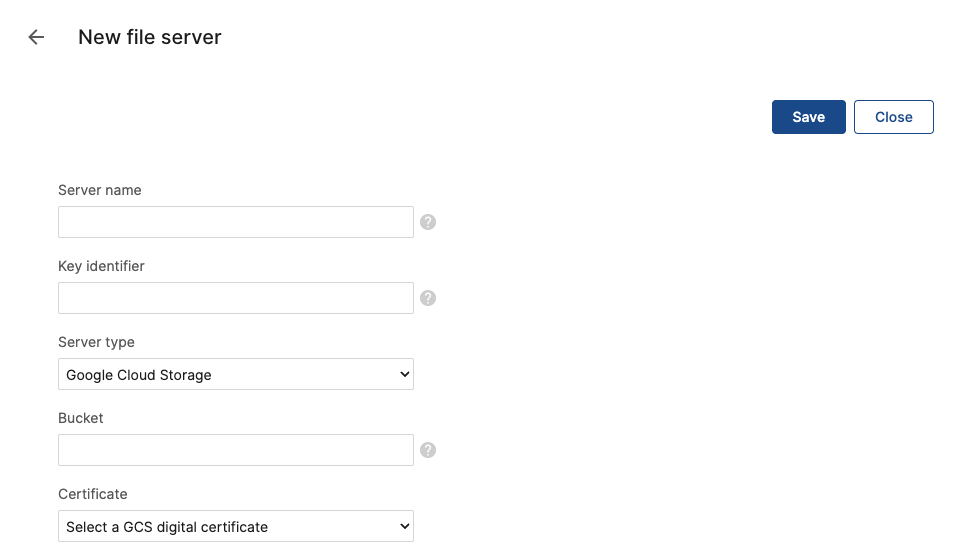The width and height of the screenshot is (966, 553).
Task: Expand the Server type chevron arrow
Action: pos(405,374)
